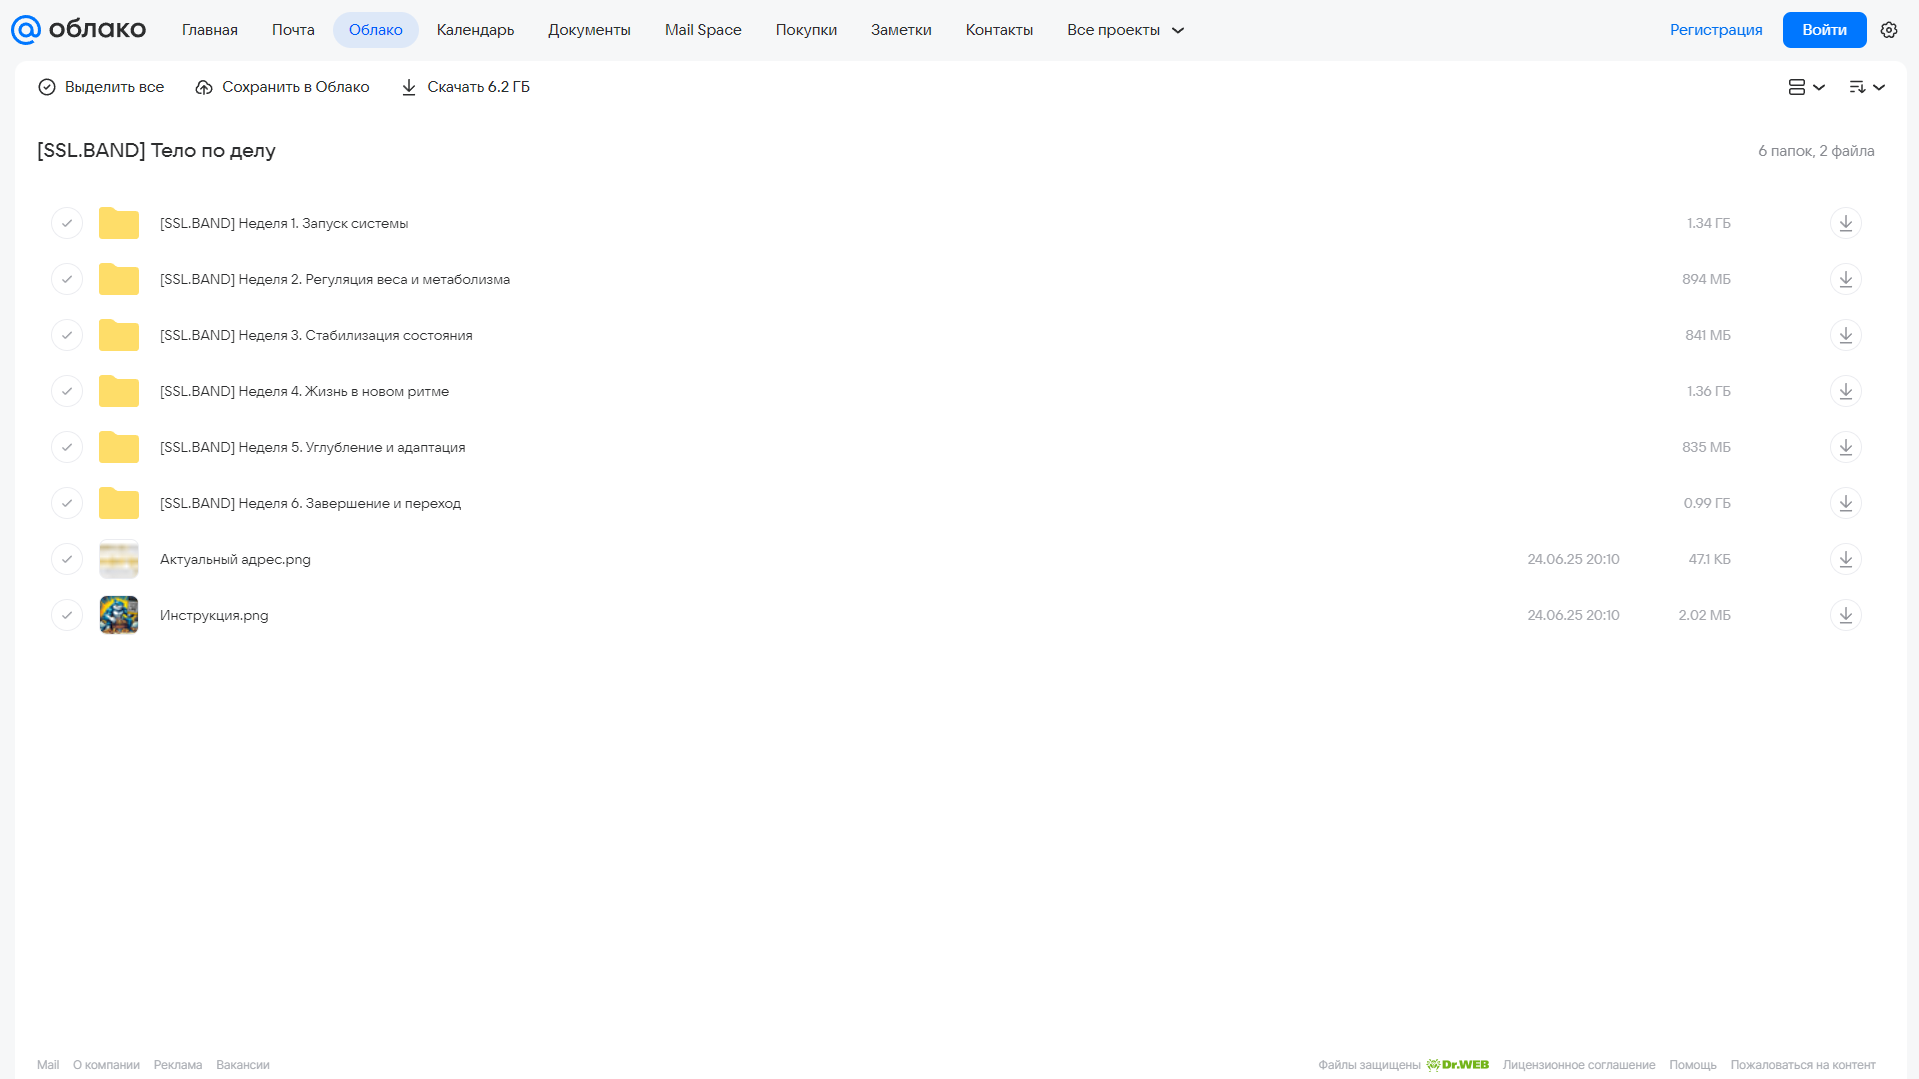1919x1079 pixels.
Task: Click the Mail.ru Облако logo
Action: pos(78,30)
